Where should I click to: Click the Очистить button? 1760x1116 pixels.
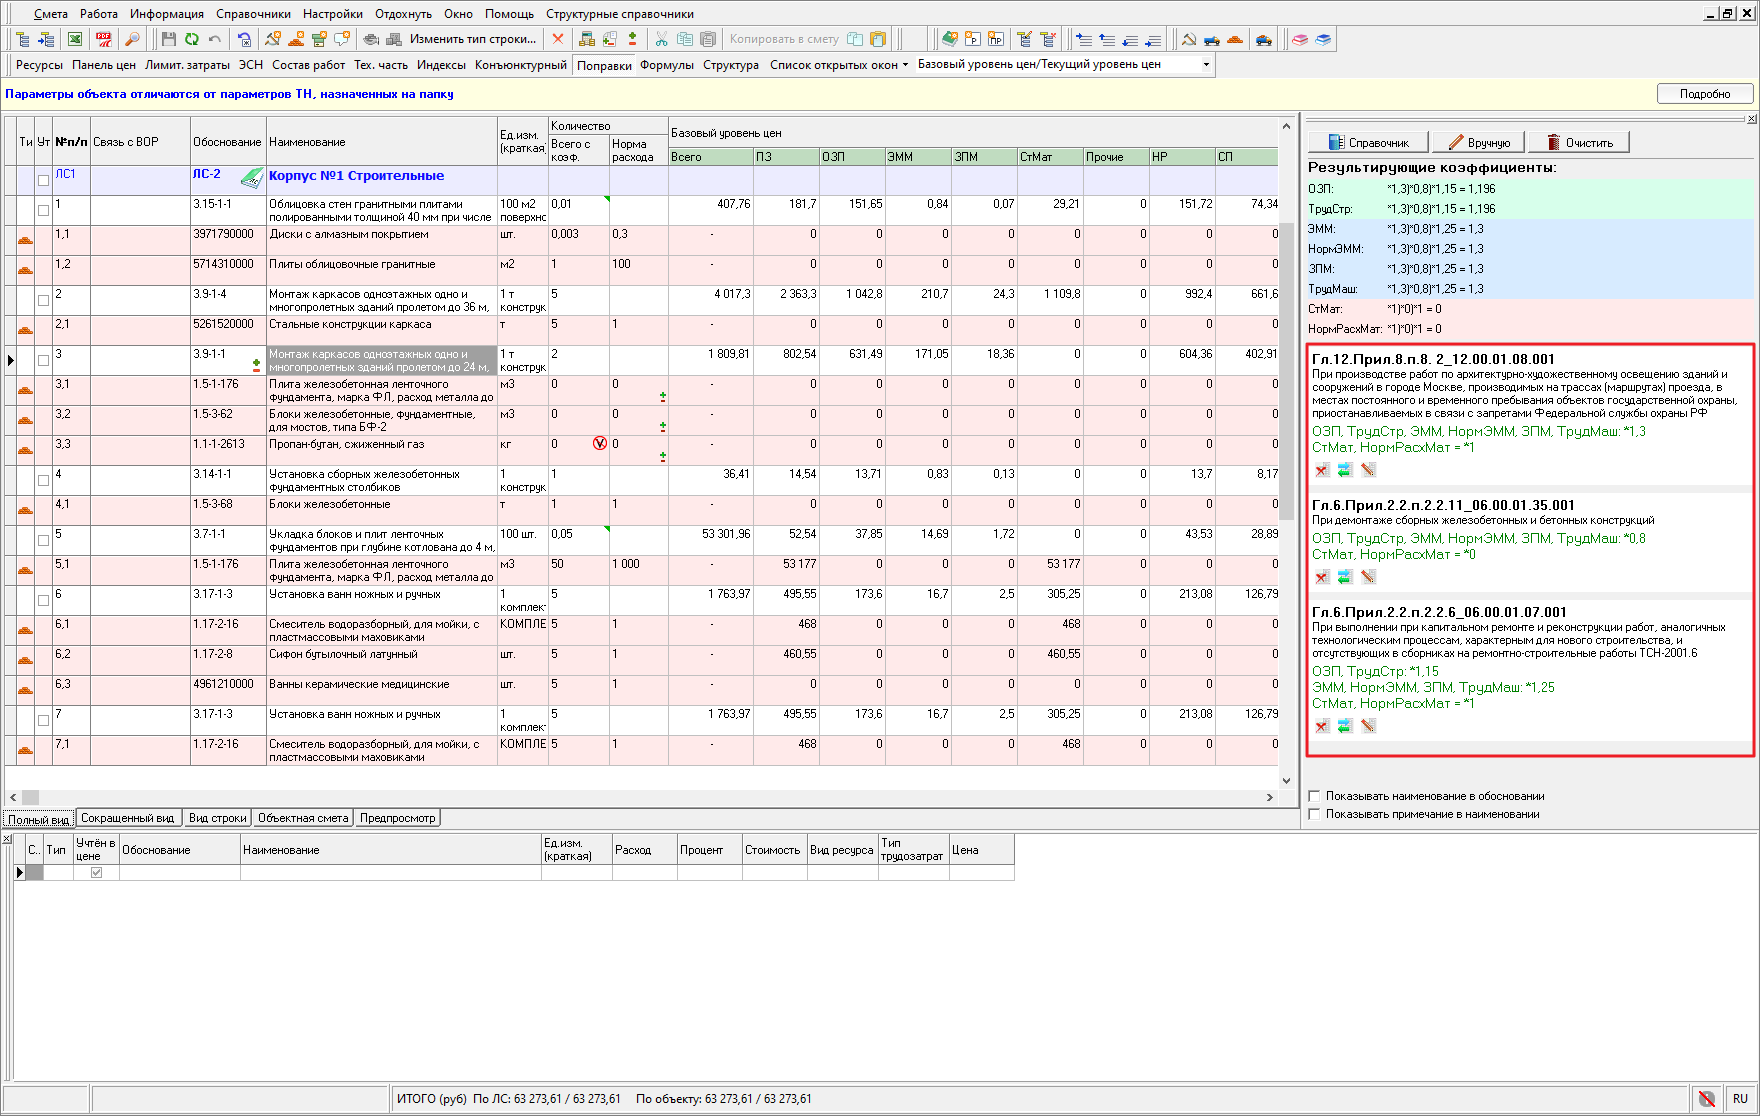(1579, 143)
